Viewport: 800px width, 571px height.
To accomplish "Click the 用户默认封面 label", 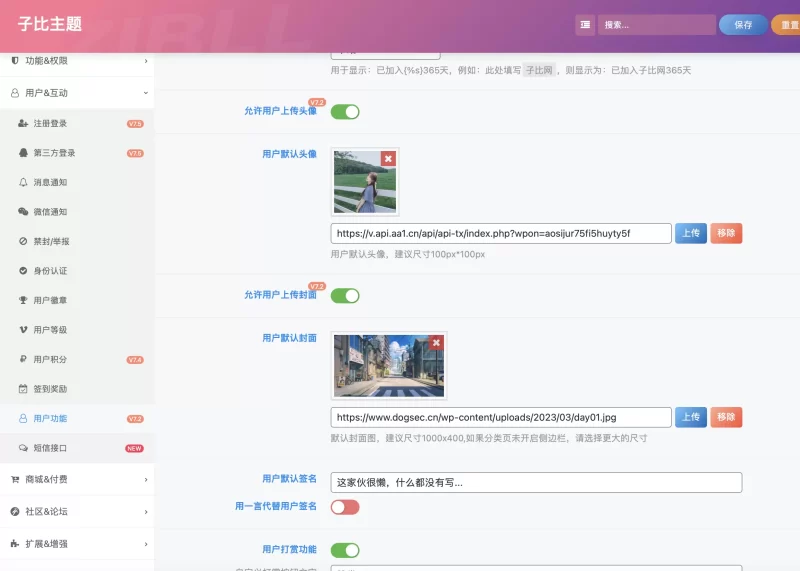I will tap(289, 338).
